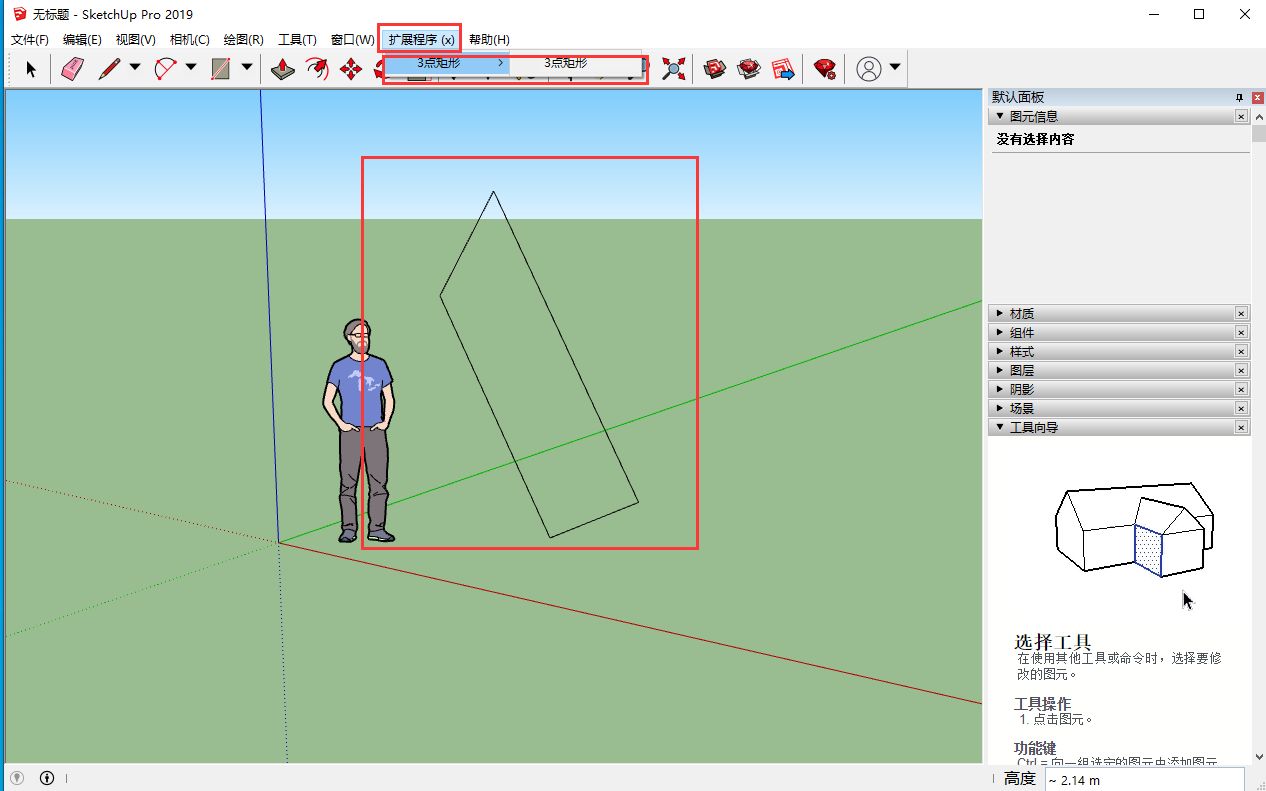
Task: Select the Push/Pull tool
Action: tap(283, 69)
